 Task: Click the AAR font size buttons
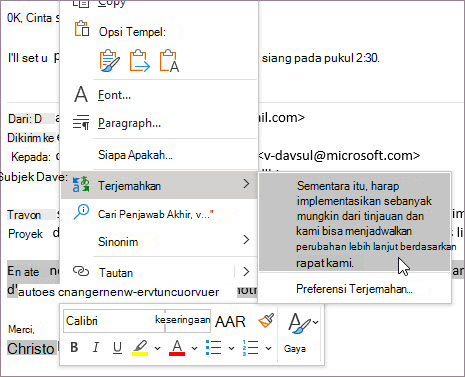[x=230, y=322]
